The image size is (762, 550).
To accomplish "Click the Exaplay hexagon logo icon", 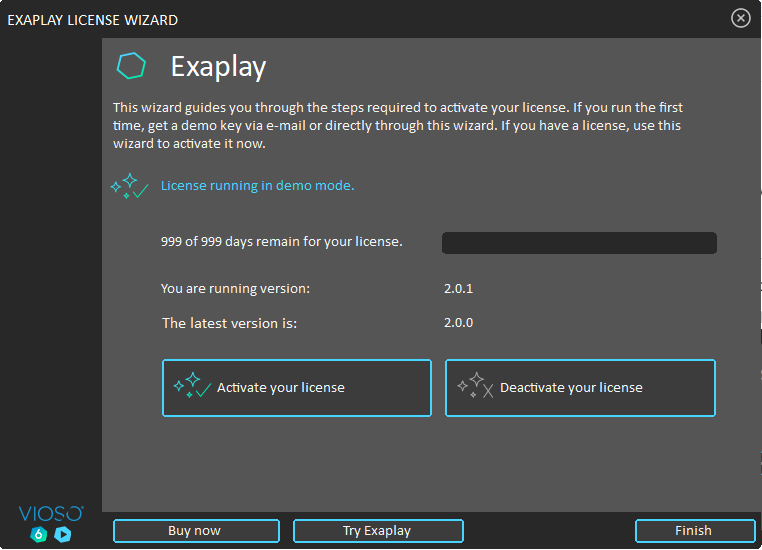I will click(x=131, y=66).
